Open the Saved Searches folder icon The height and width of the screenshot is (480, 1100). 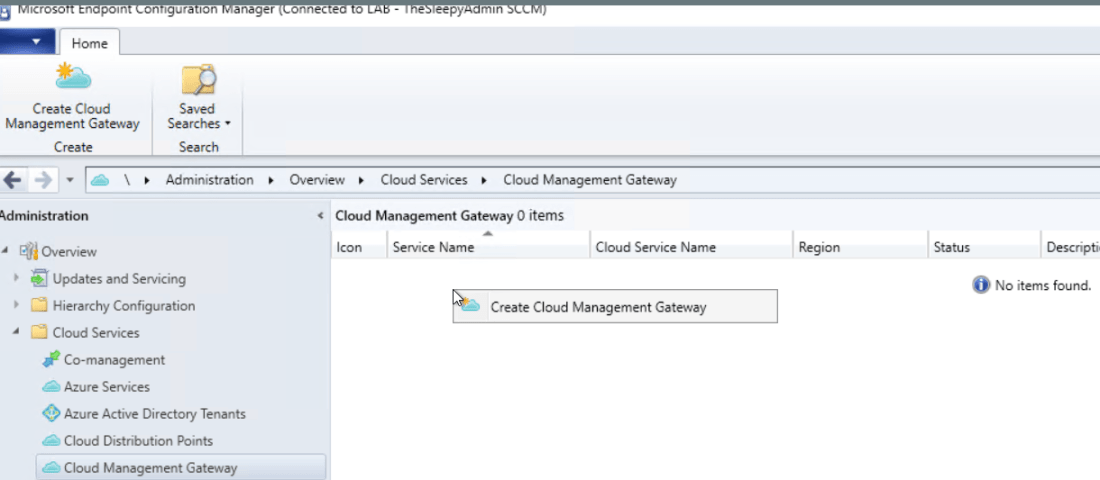(x=198, y=78)
